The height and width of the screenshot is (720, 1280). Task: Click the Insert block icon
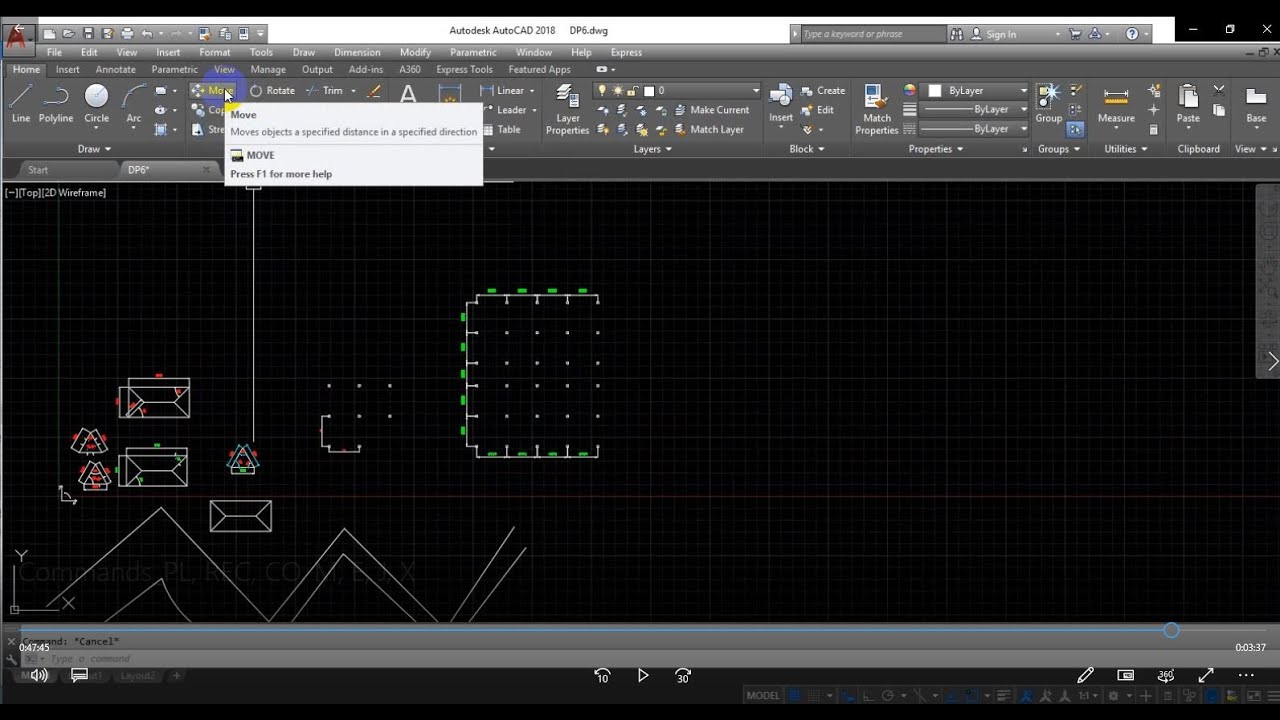(x=781, y=103)
